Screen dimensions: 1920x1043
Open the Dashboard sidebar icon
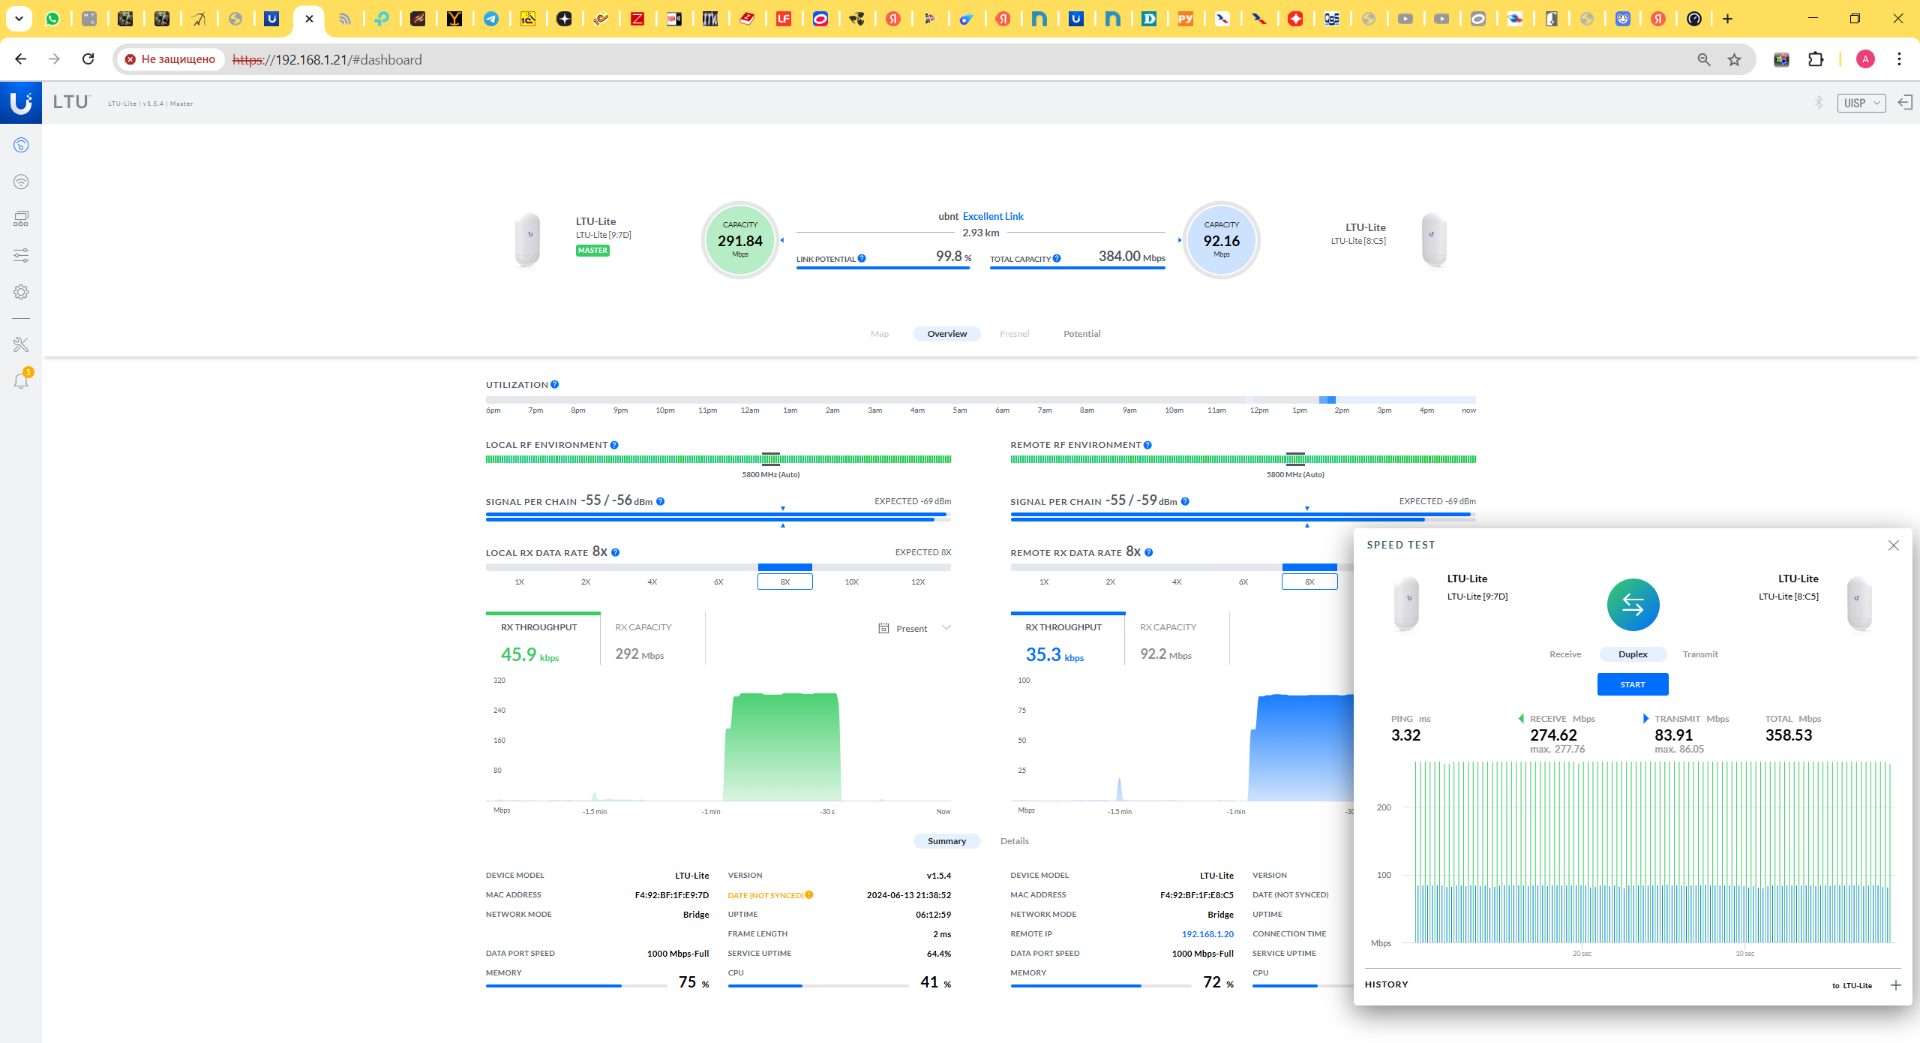pyautogui.click(x=21, y=145)
